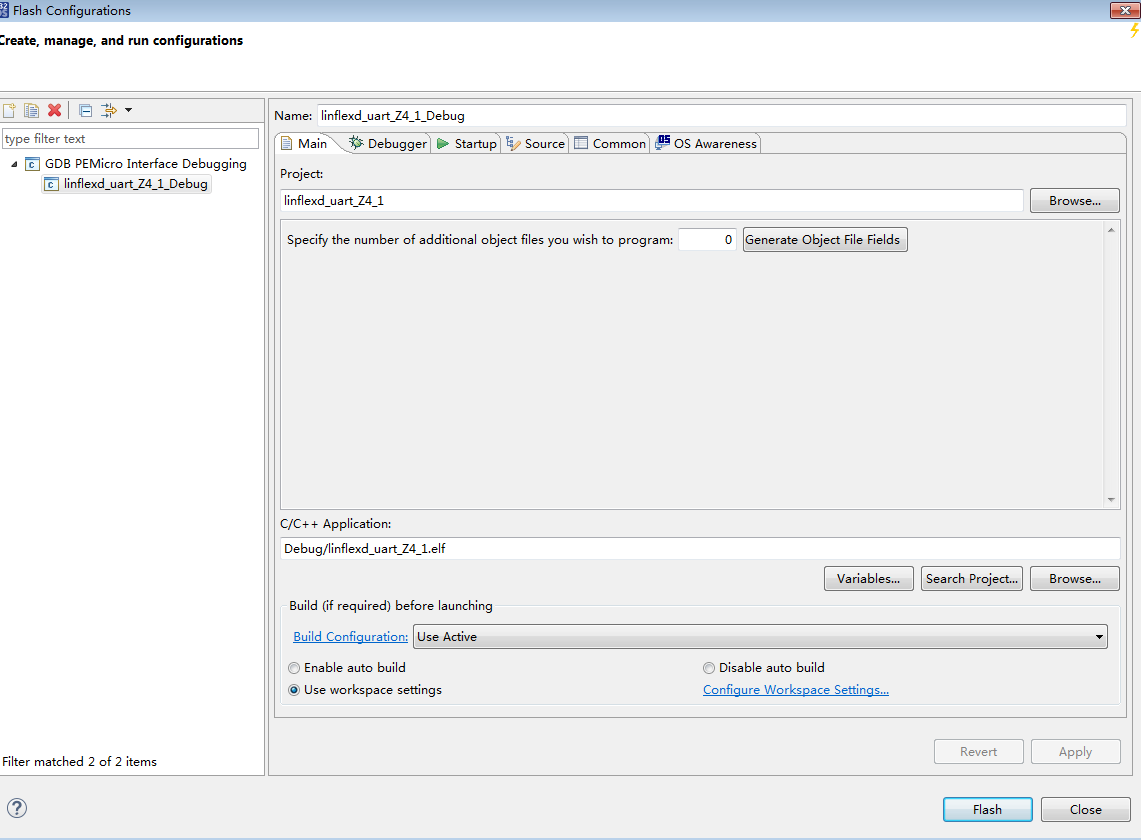Screen dimensions: 1141x840
Task: Click the help icon at bottom left
Action: pos(17,808)
